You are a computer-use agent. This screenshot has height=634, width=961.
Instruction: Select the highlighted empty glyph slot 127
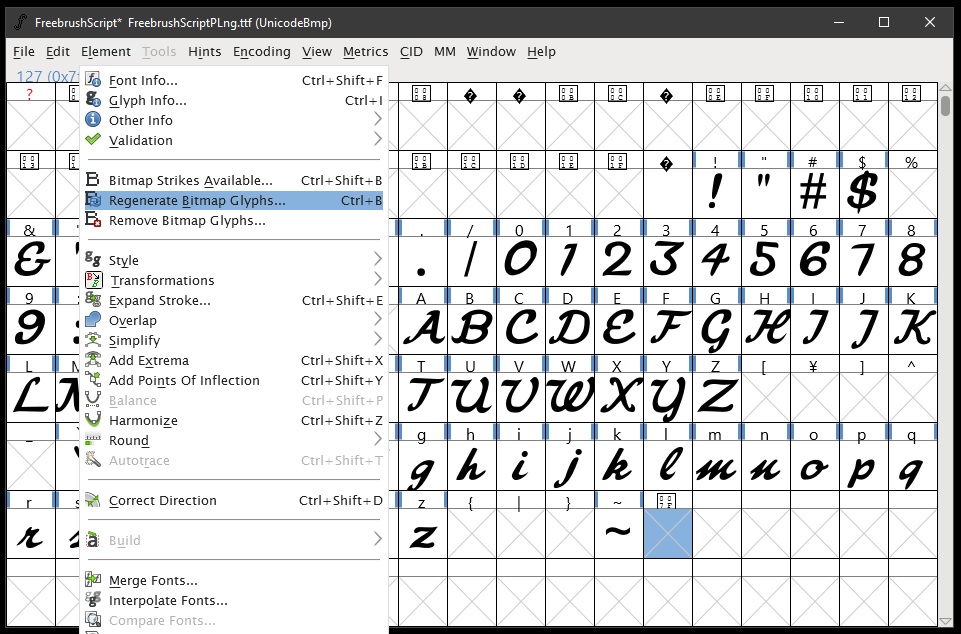667,533
